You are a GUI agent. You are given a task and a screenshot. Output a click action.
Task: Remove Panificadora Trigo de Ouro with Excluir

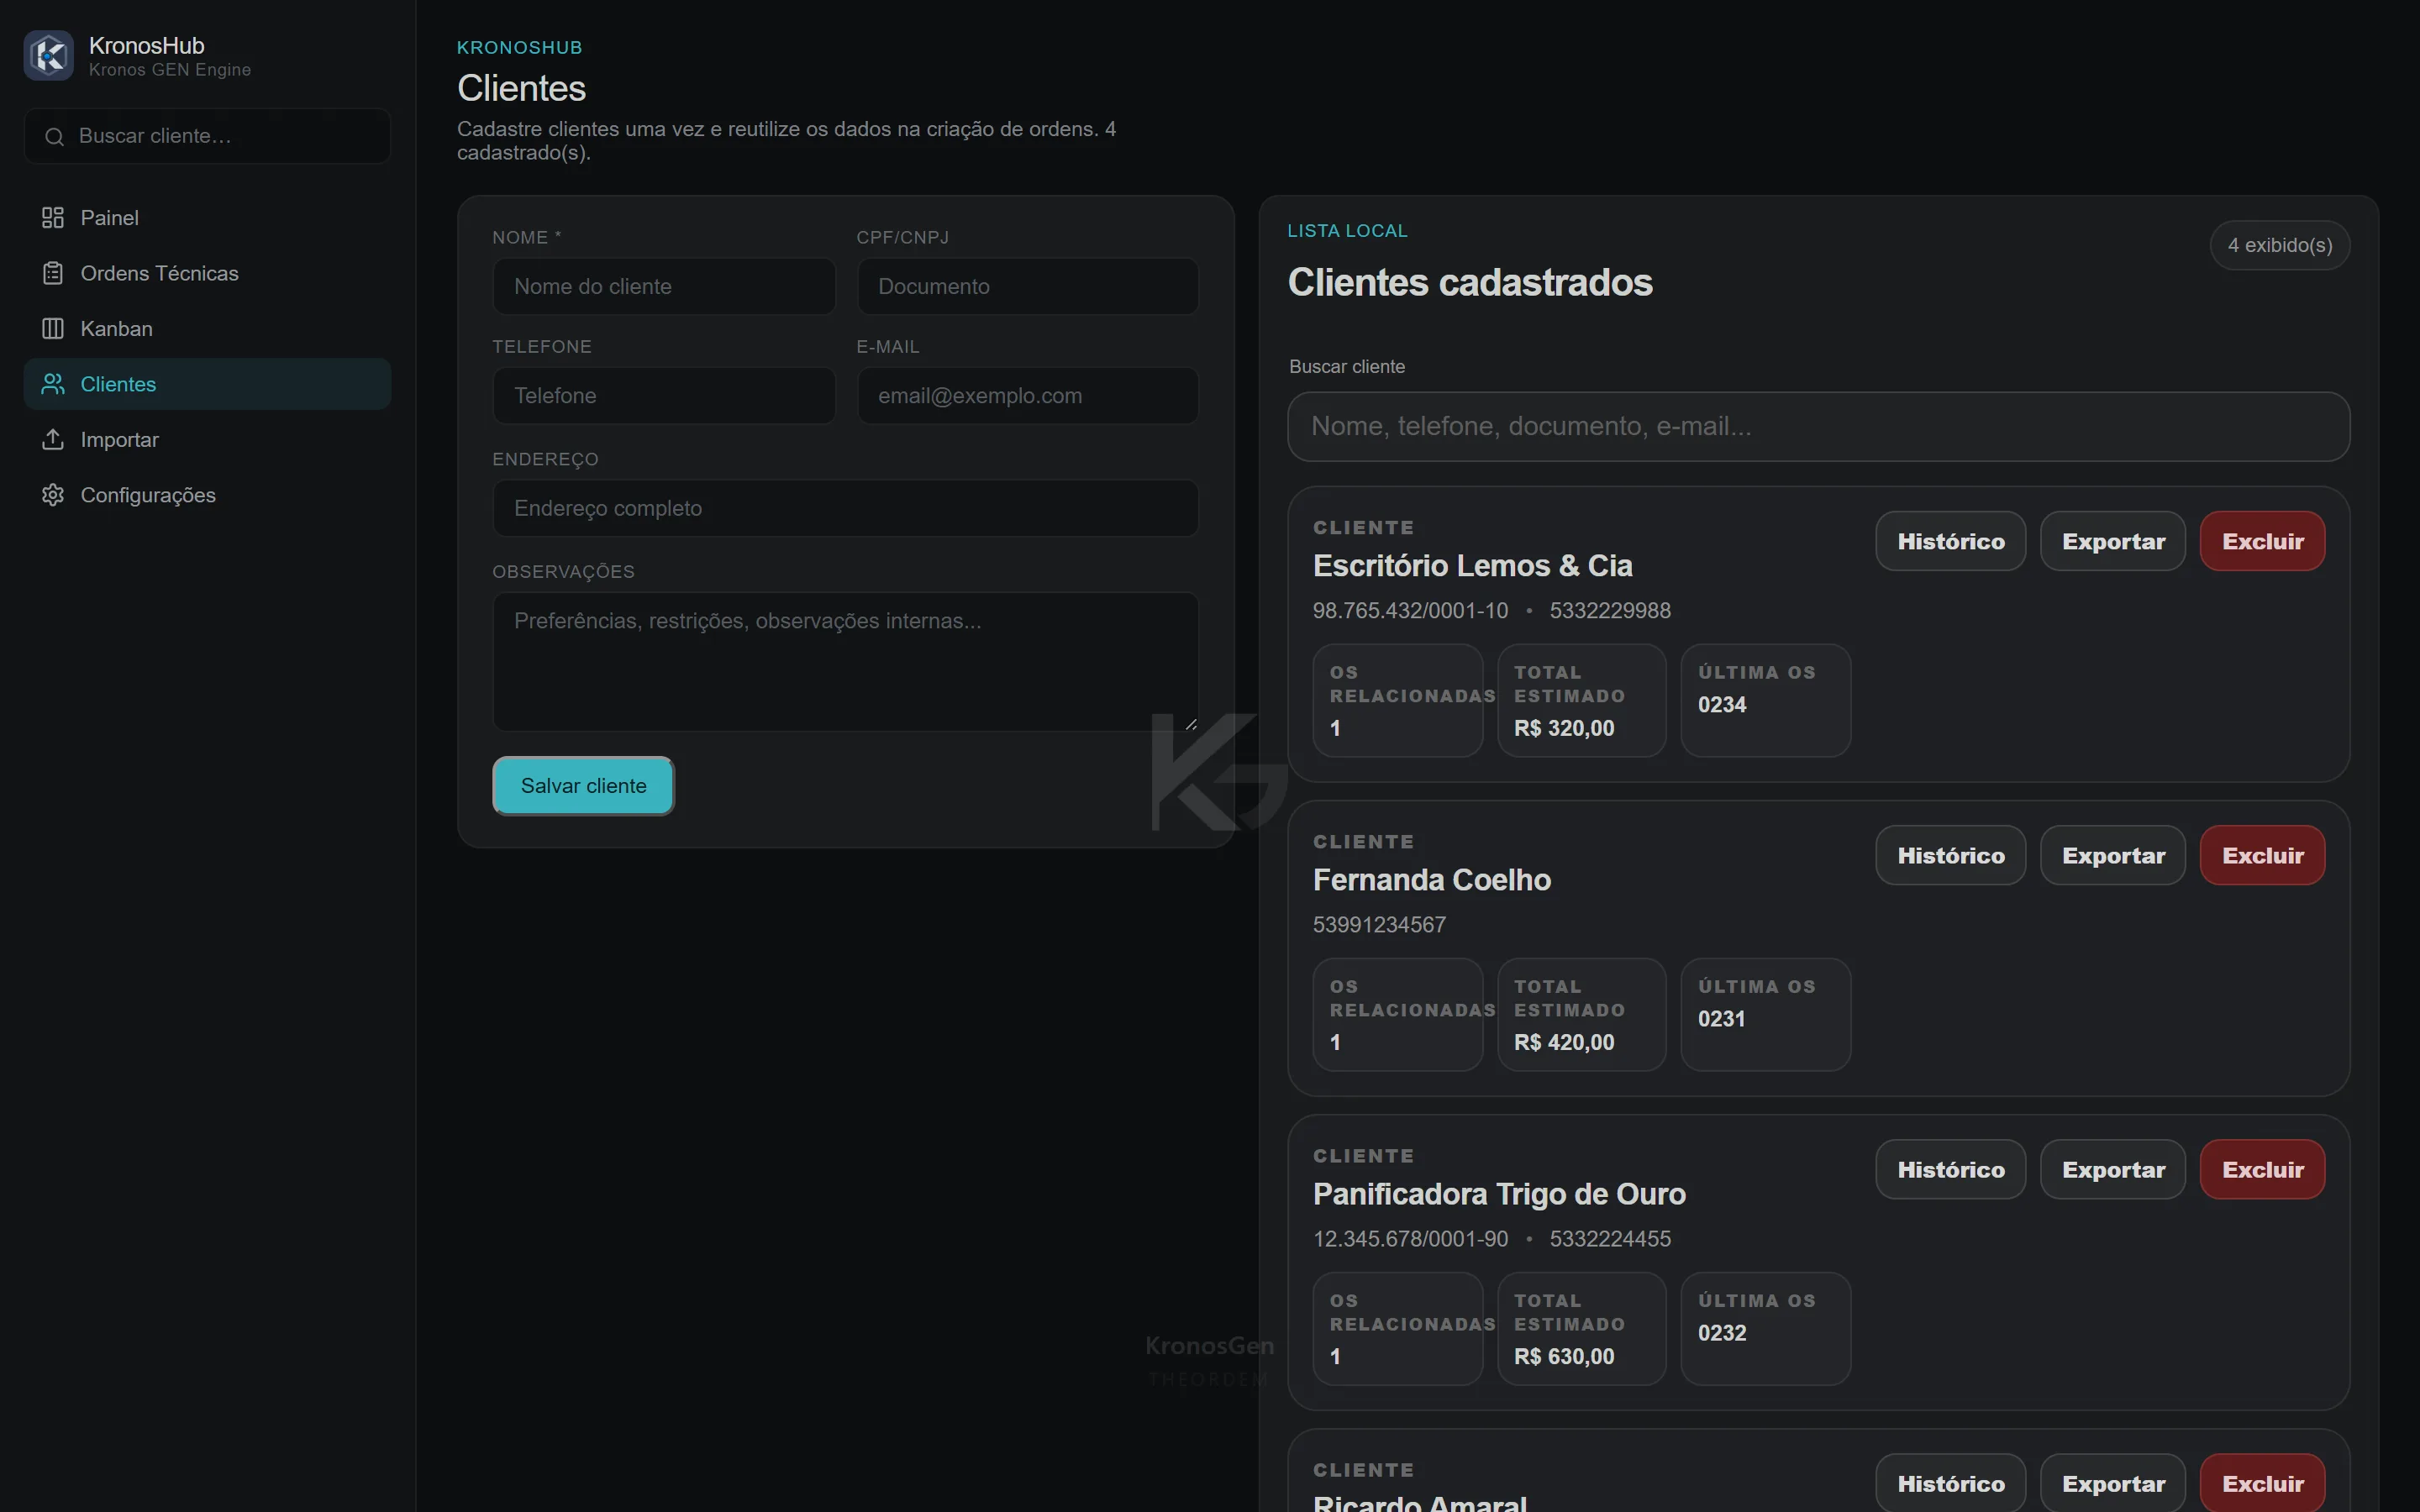2262,1169
